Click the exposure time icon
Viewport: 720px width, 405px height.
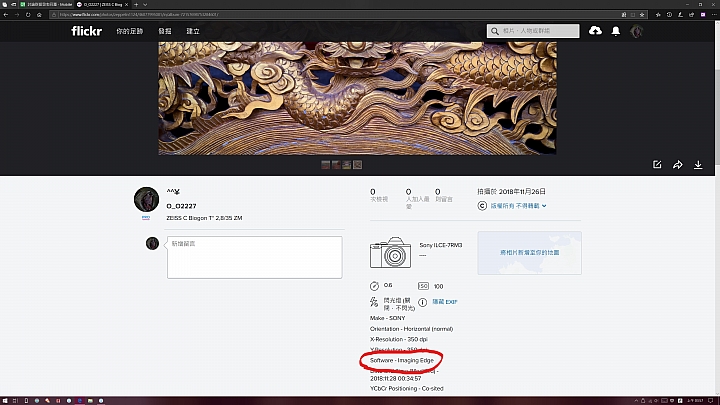coord(374,286)
